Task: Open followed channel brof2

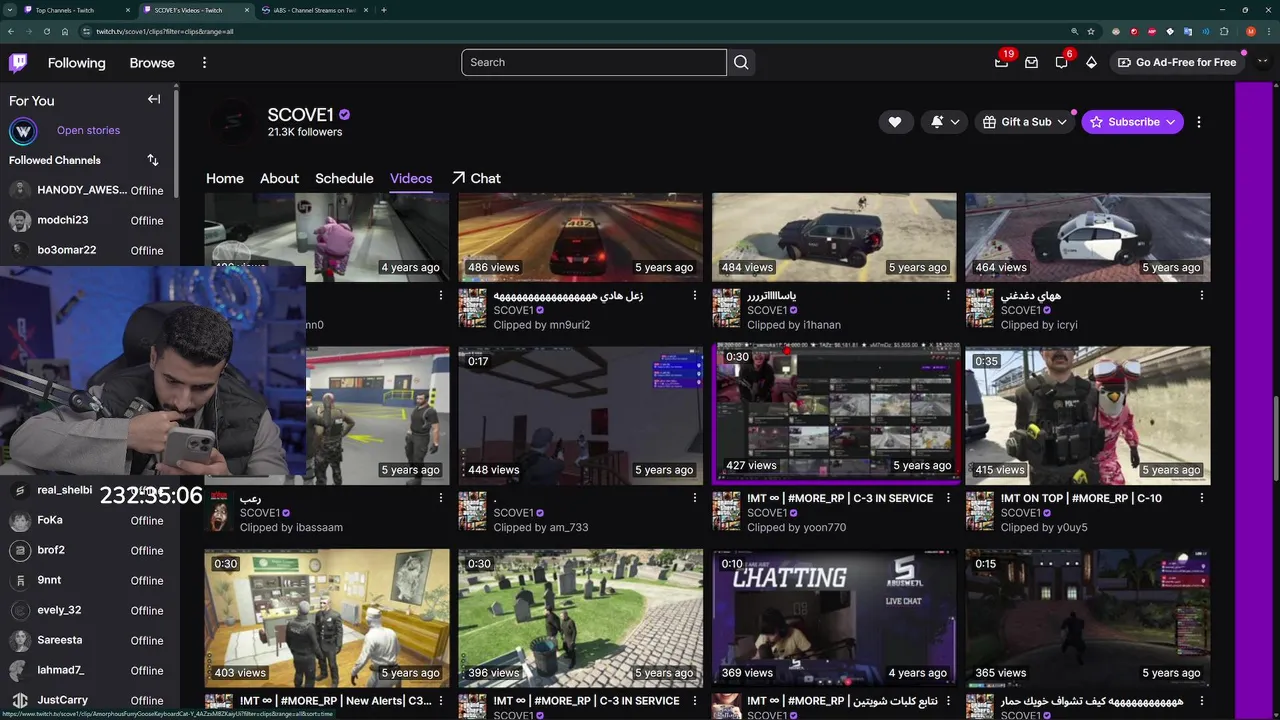Action: [88, 550]
